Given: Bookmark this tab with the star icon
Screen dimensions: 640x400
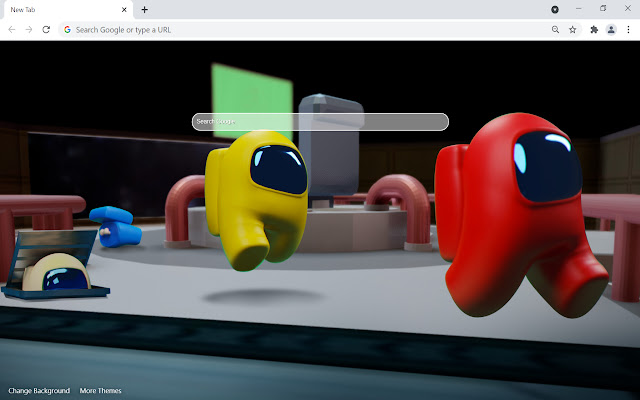Looking at the screenshot, I should pyautogui.click(x=572, y=30).
